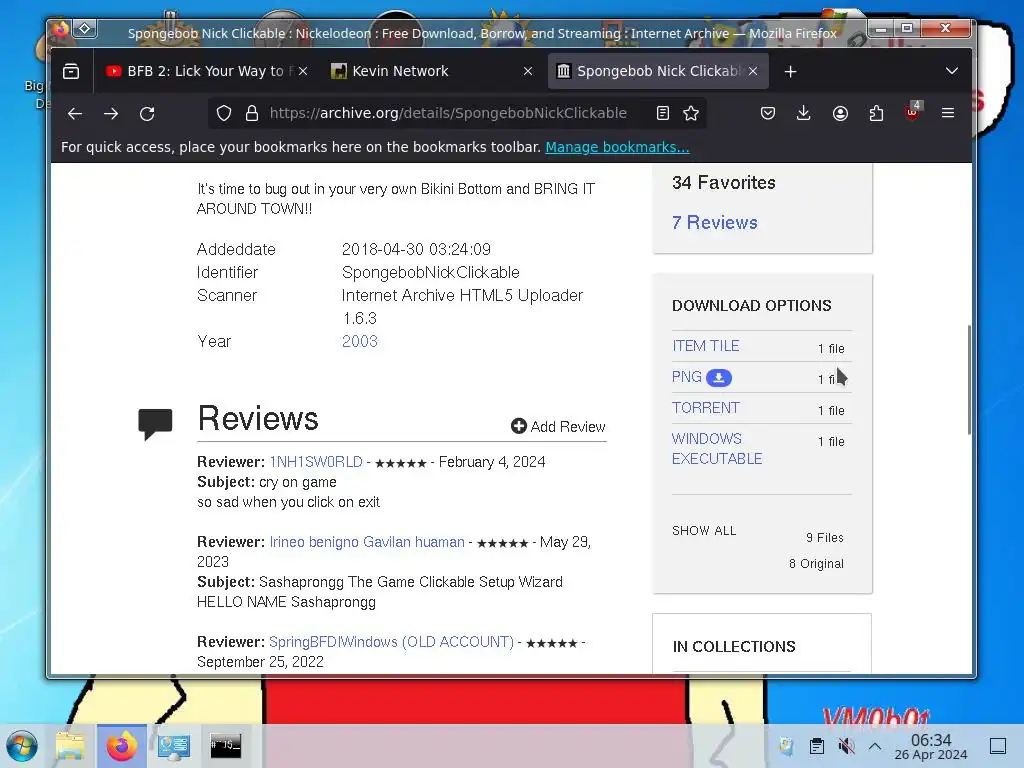Click the Manage bookmarks link
Screen dimensions: 1024x768
(x=617, y=147)
